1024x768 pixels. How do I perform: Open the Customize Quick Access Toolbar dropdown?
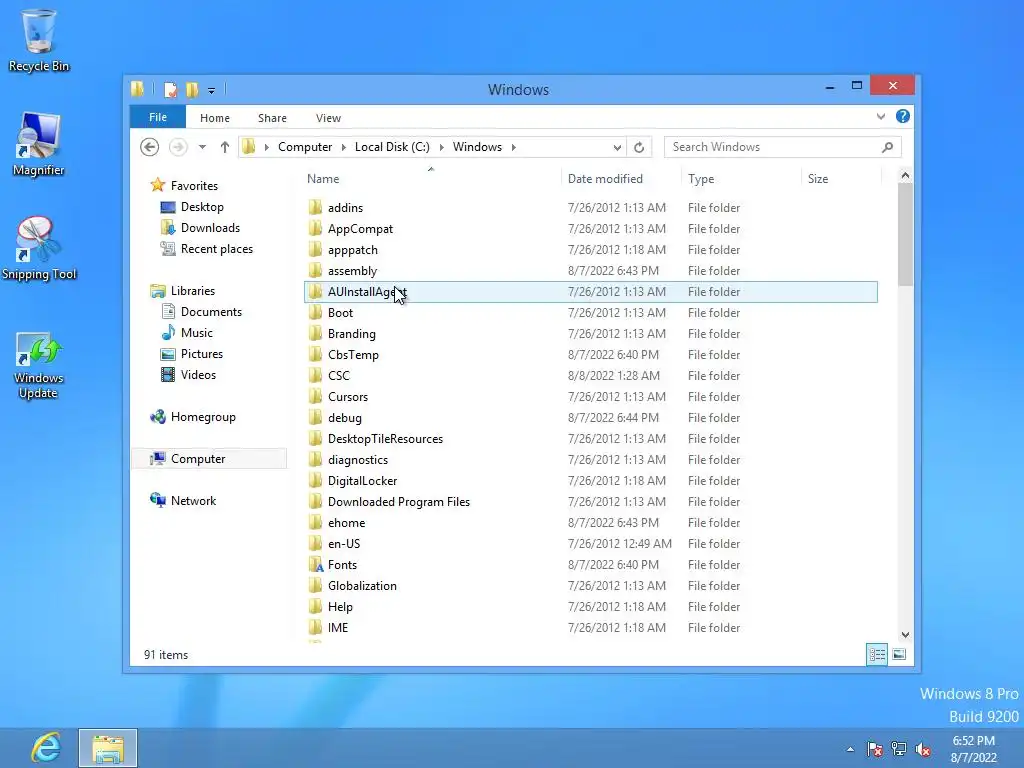(211, 90)
